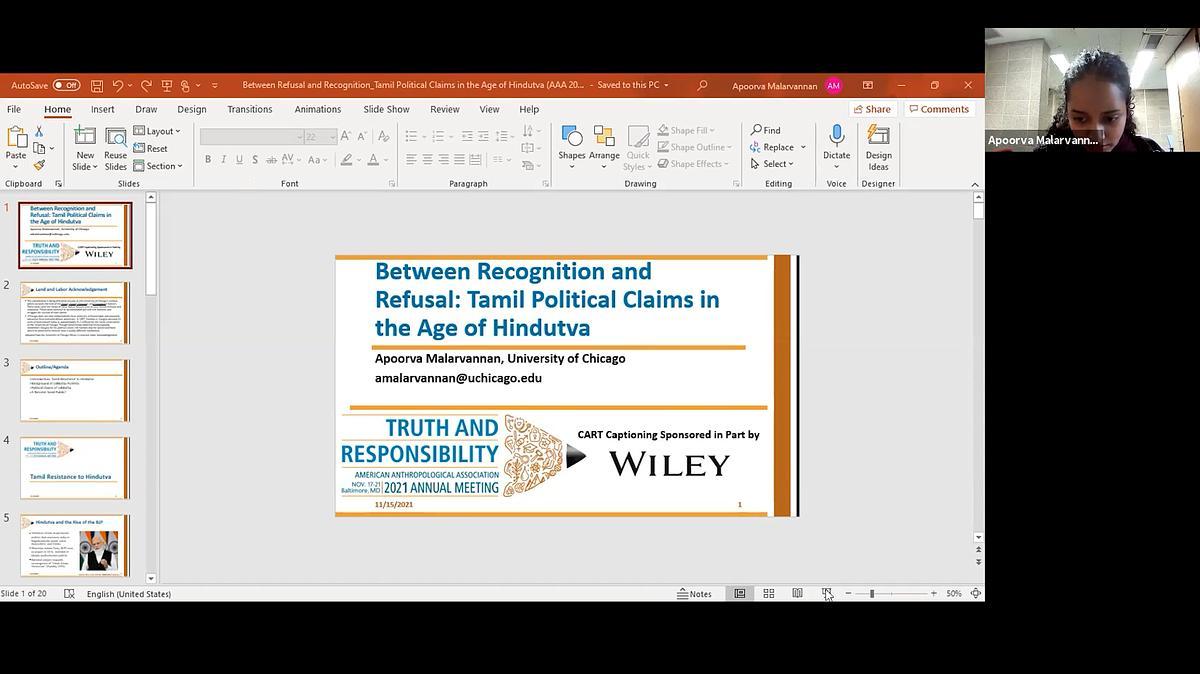
Task: Switch to Reading View icon
Action: pyautogui.click(x=797, y=594)
